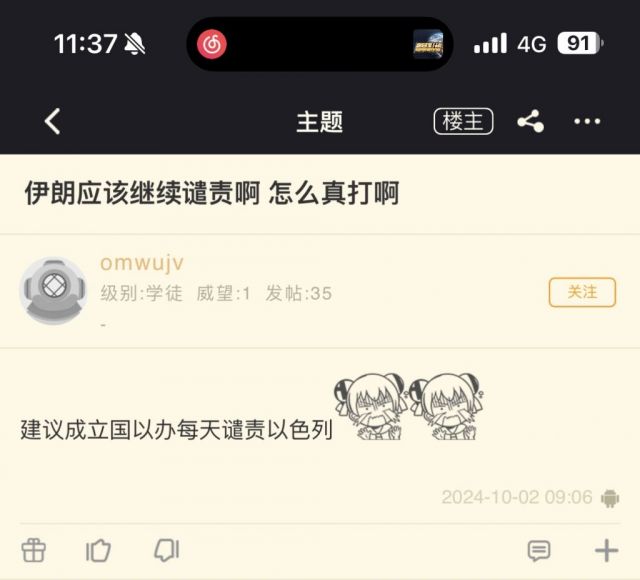The width and height of the screenshot is (640, 580).
Task: Select the post title 伊朗应该继续谴责啊
Action: [142, 193]
